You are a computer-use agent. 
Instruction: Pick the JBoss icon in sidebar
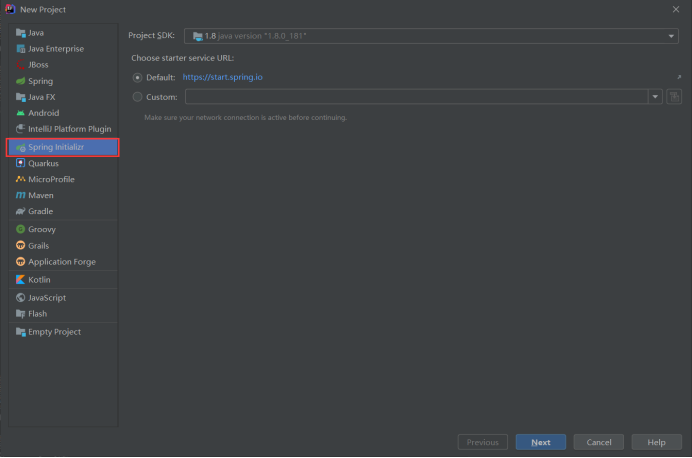[x=20, y=65]
